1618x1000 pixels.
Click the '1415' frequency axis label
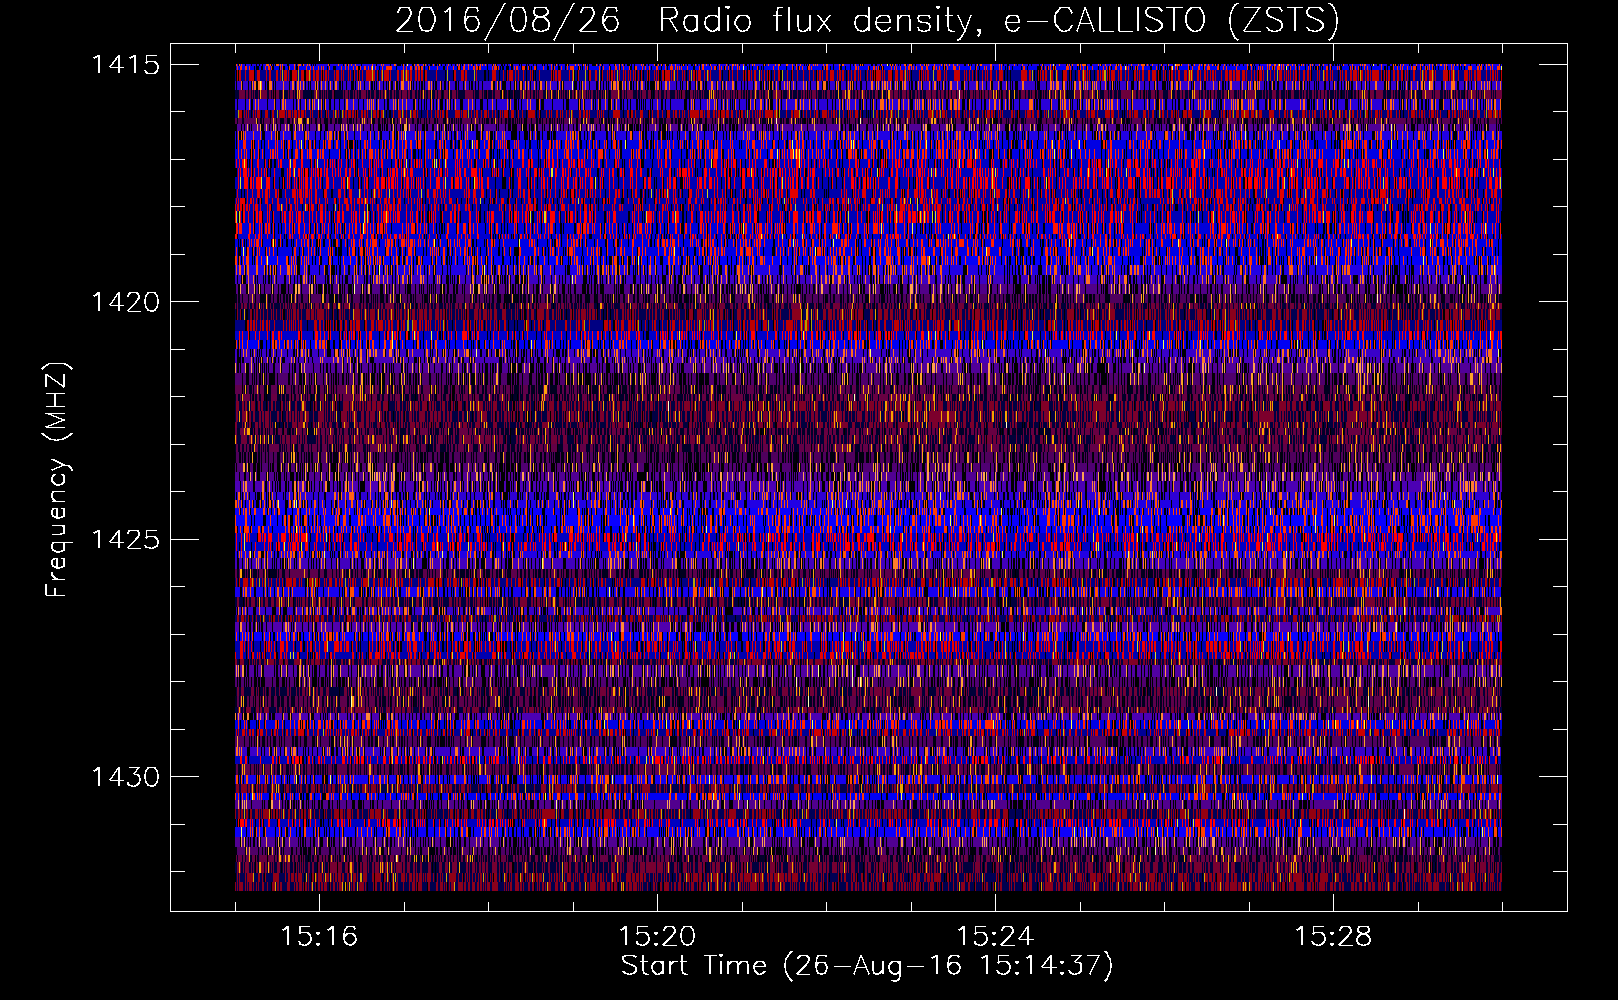pos(125,65)
